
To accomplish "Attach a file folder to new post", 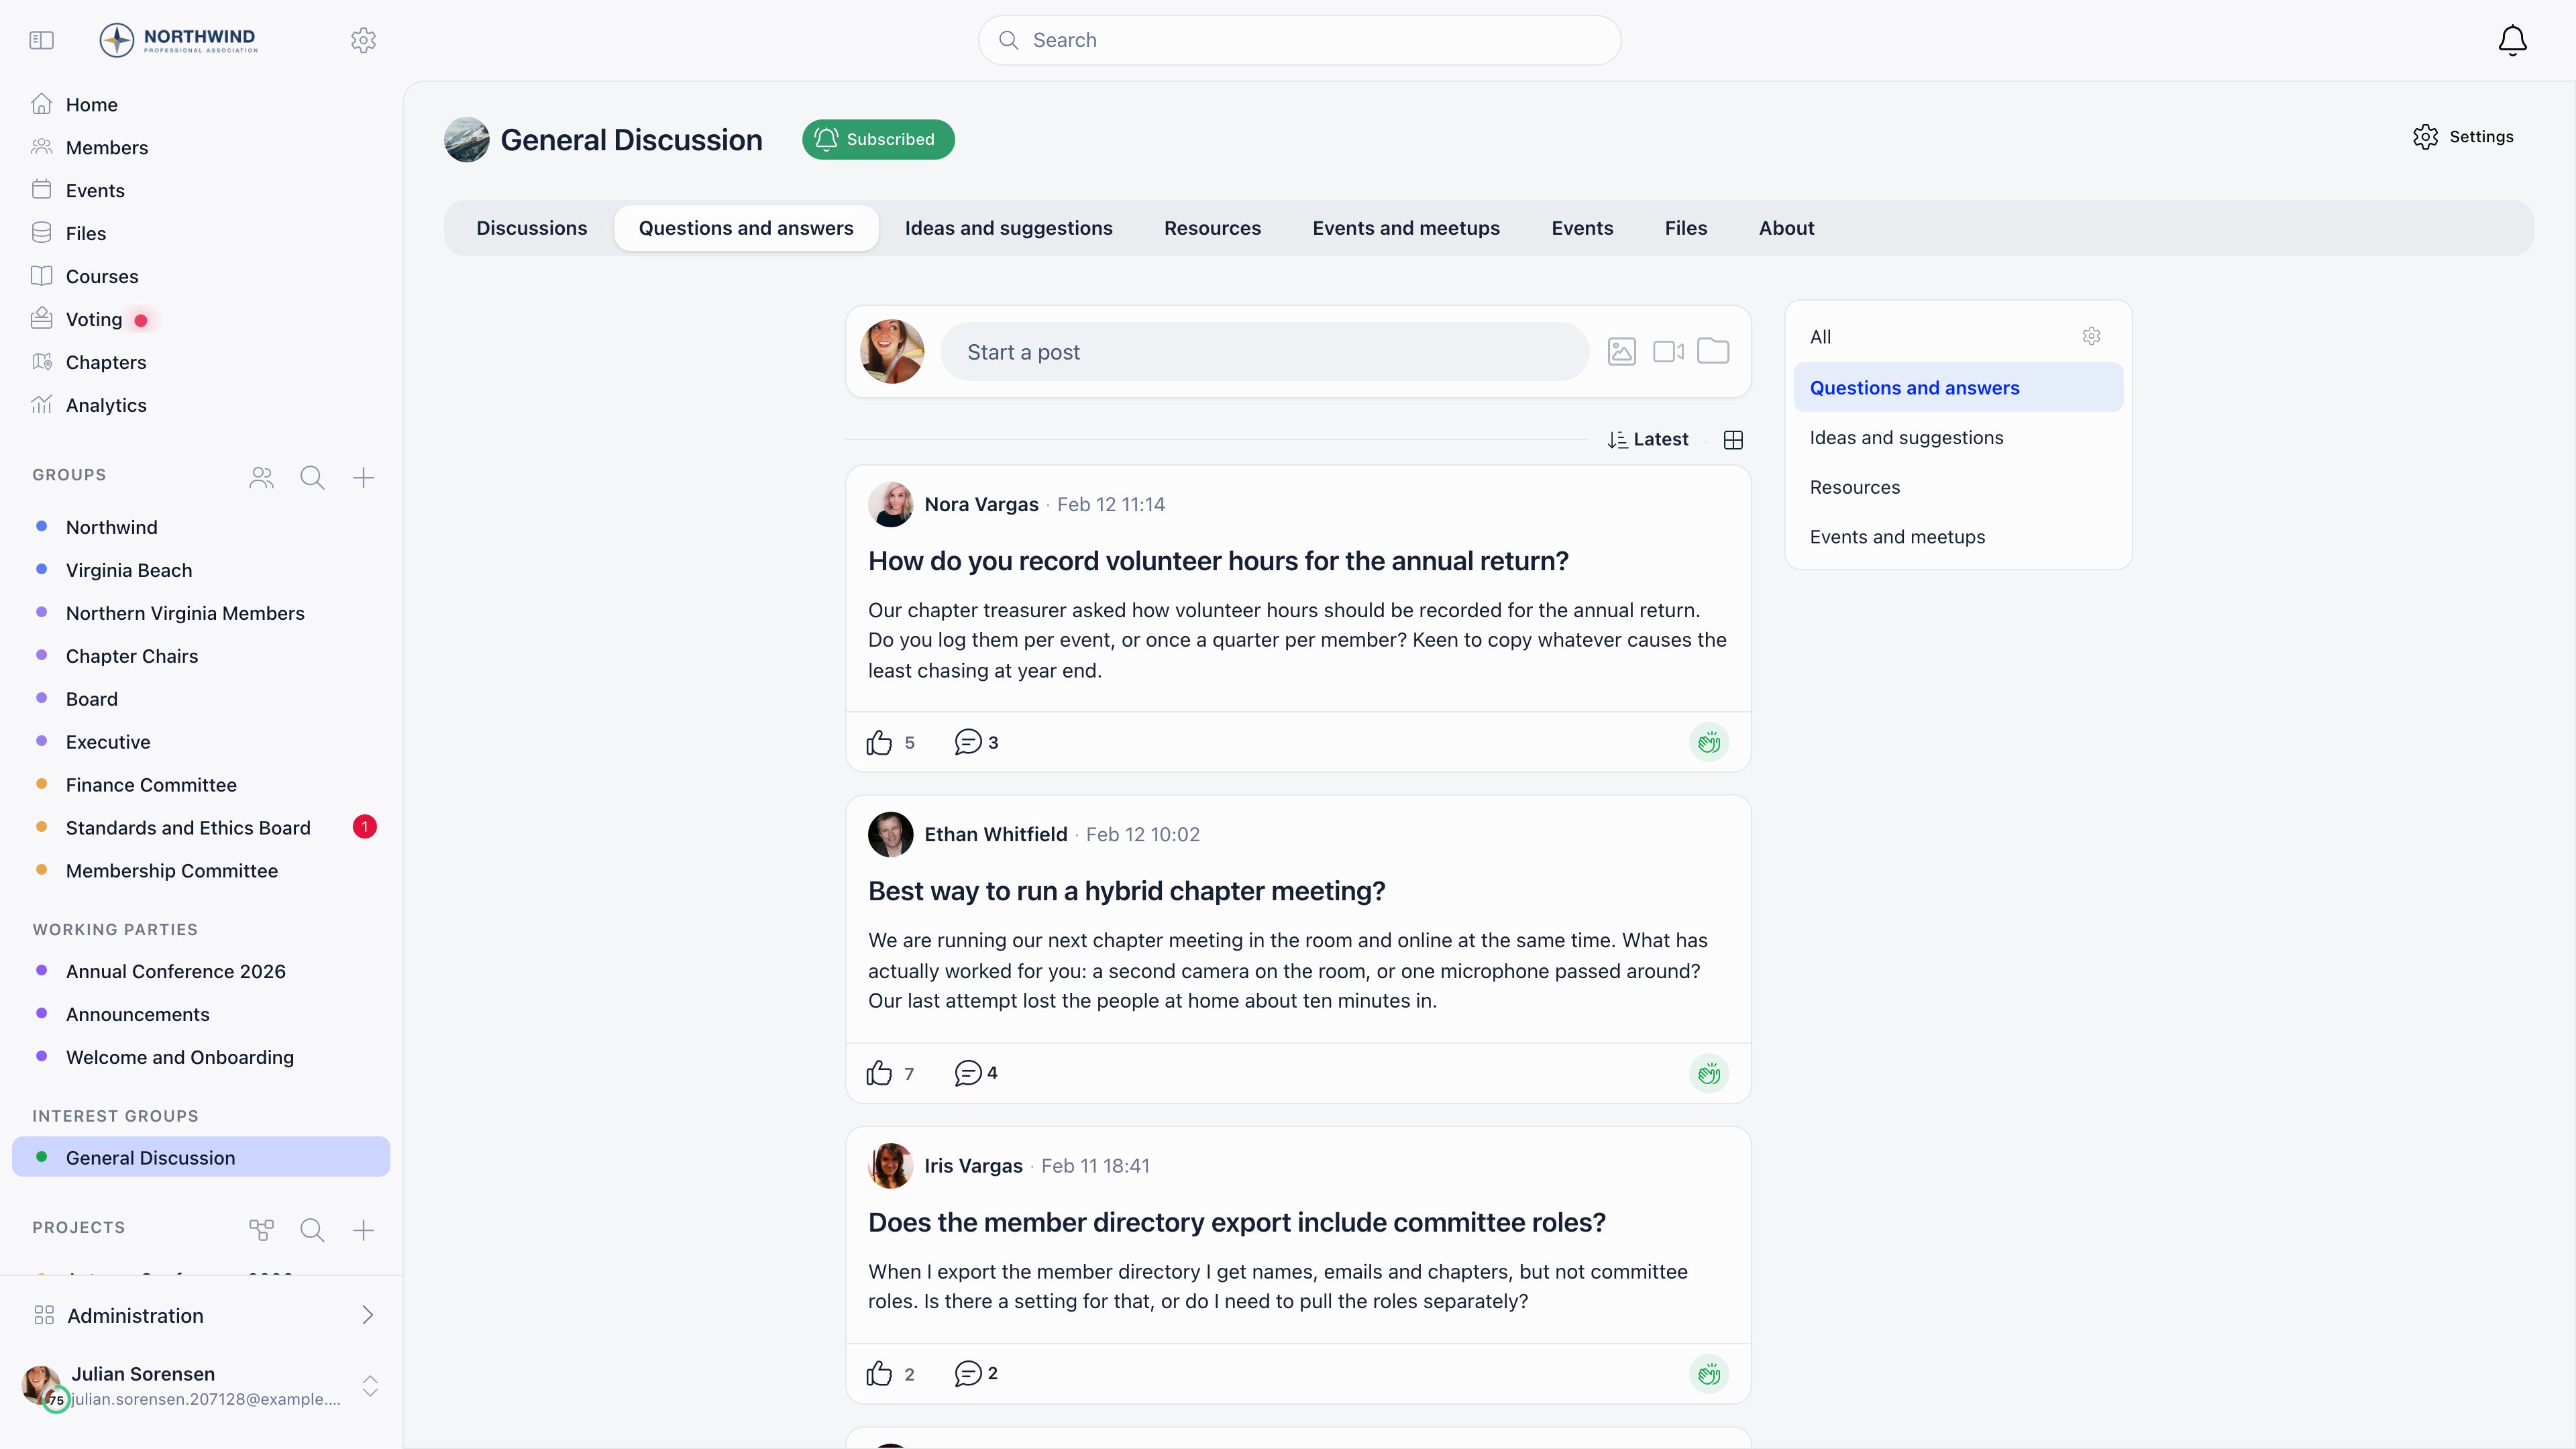I will 1713,351.
